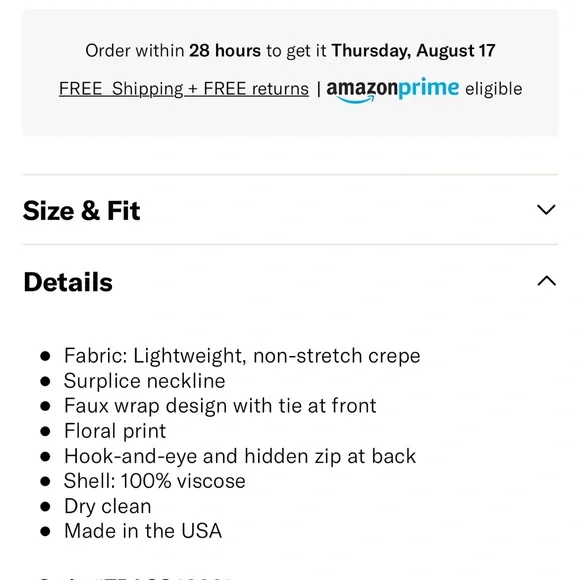Select Hook-and-eye and hidden zip line
The image size is (580, 580).
[x=240, y=456]
